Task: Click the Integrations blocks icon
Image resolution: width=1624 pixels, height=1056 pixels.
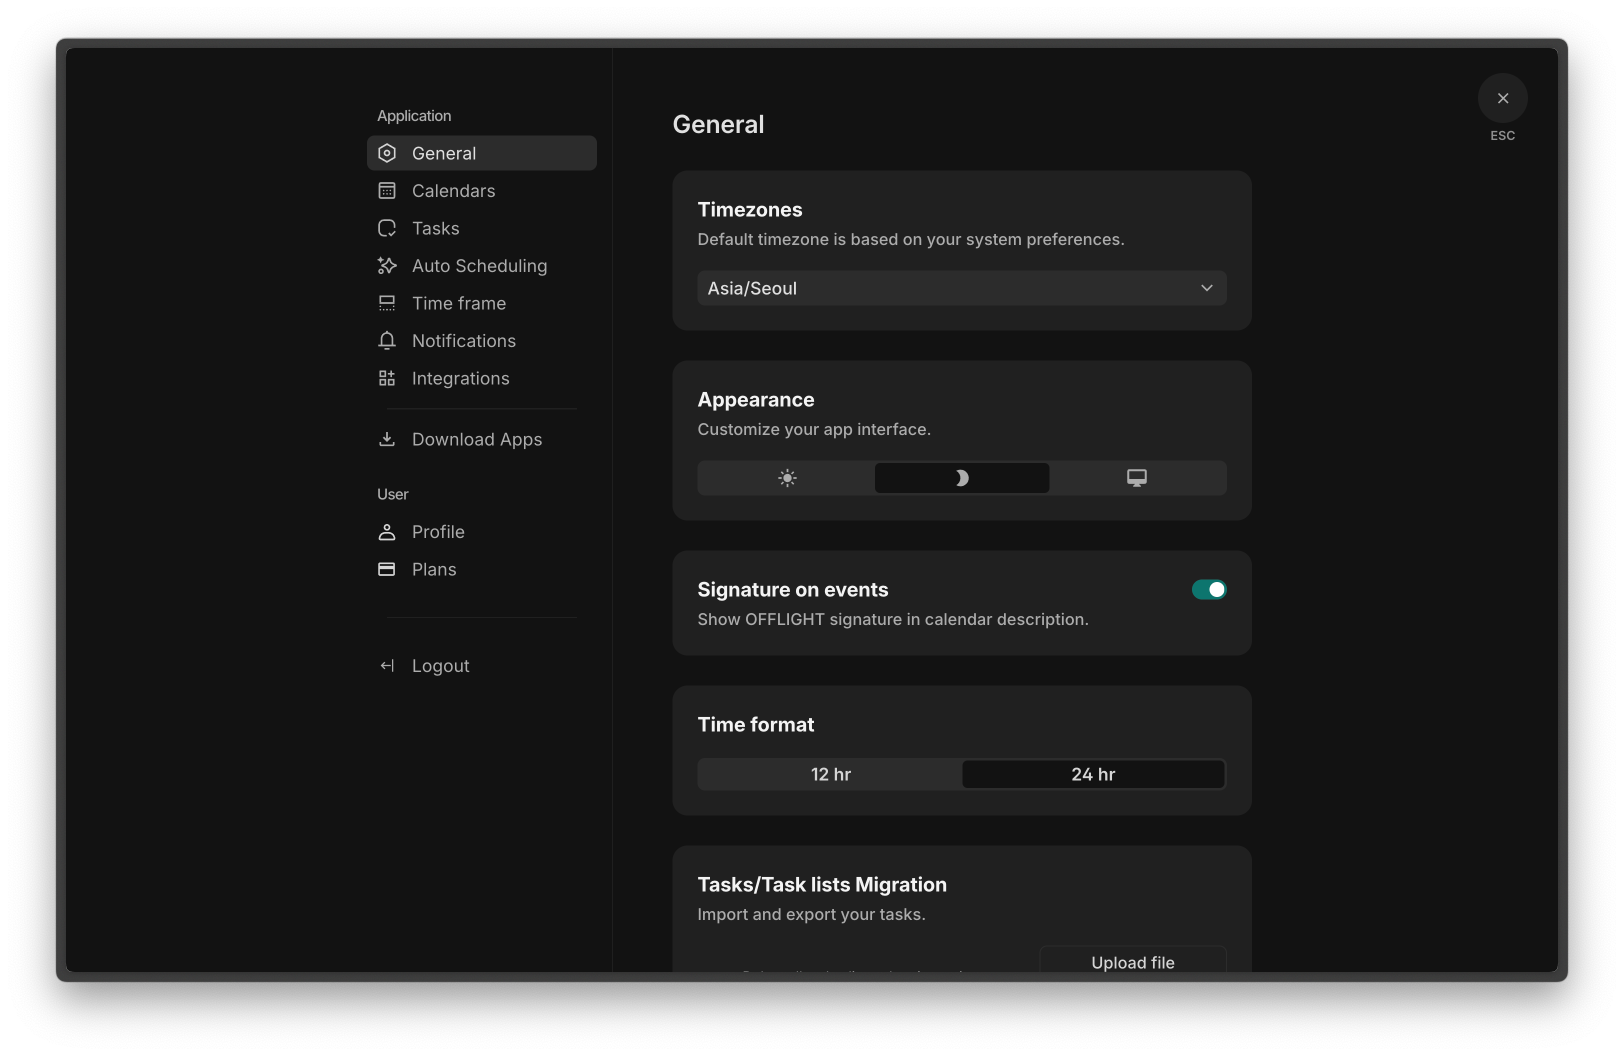Action: [387, 378]
